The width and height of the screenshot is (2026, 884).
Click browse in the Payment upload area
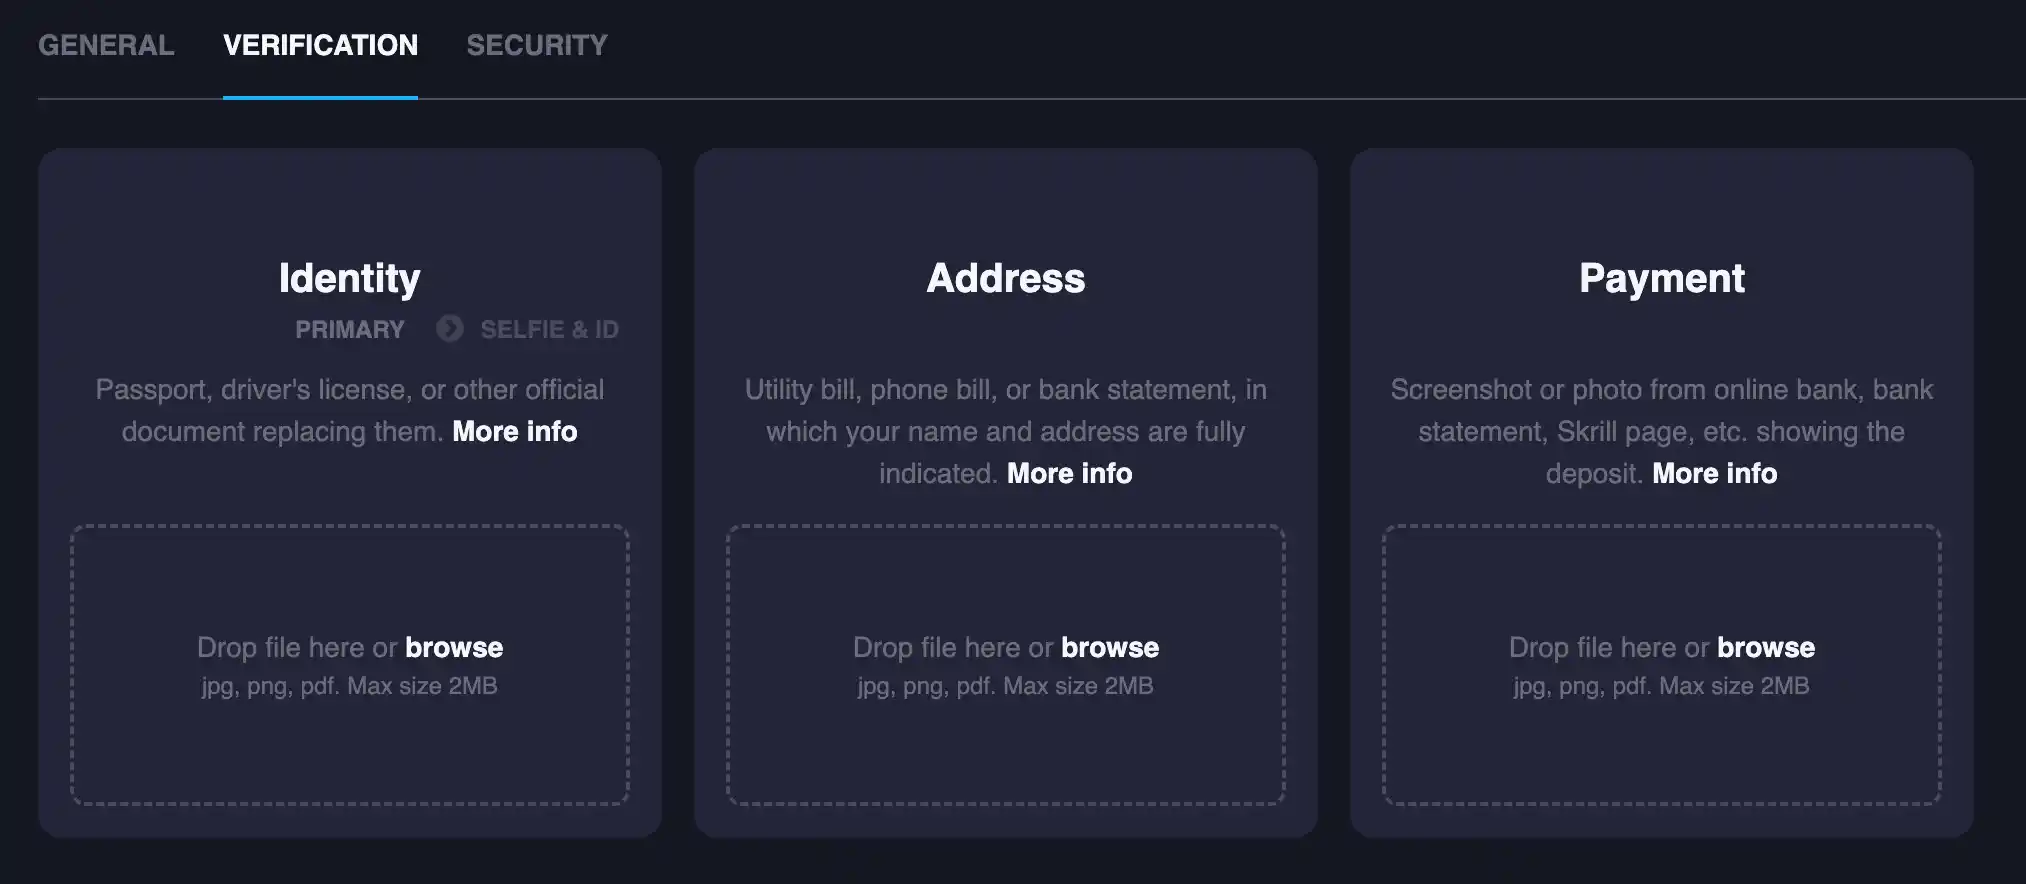pos(1765,647)
